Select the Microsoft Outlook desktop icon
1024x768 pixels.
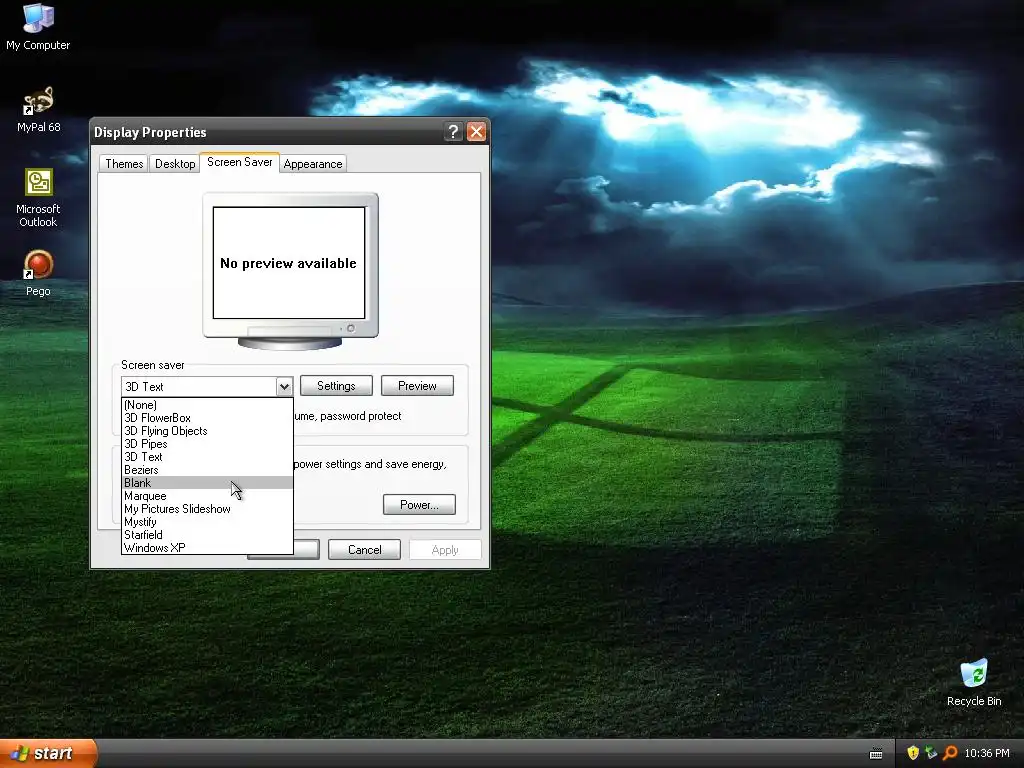(x=38, y=197)
